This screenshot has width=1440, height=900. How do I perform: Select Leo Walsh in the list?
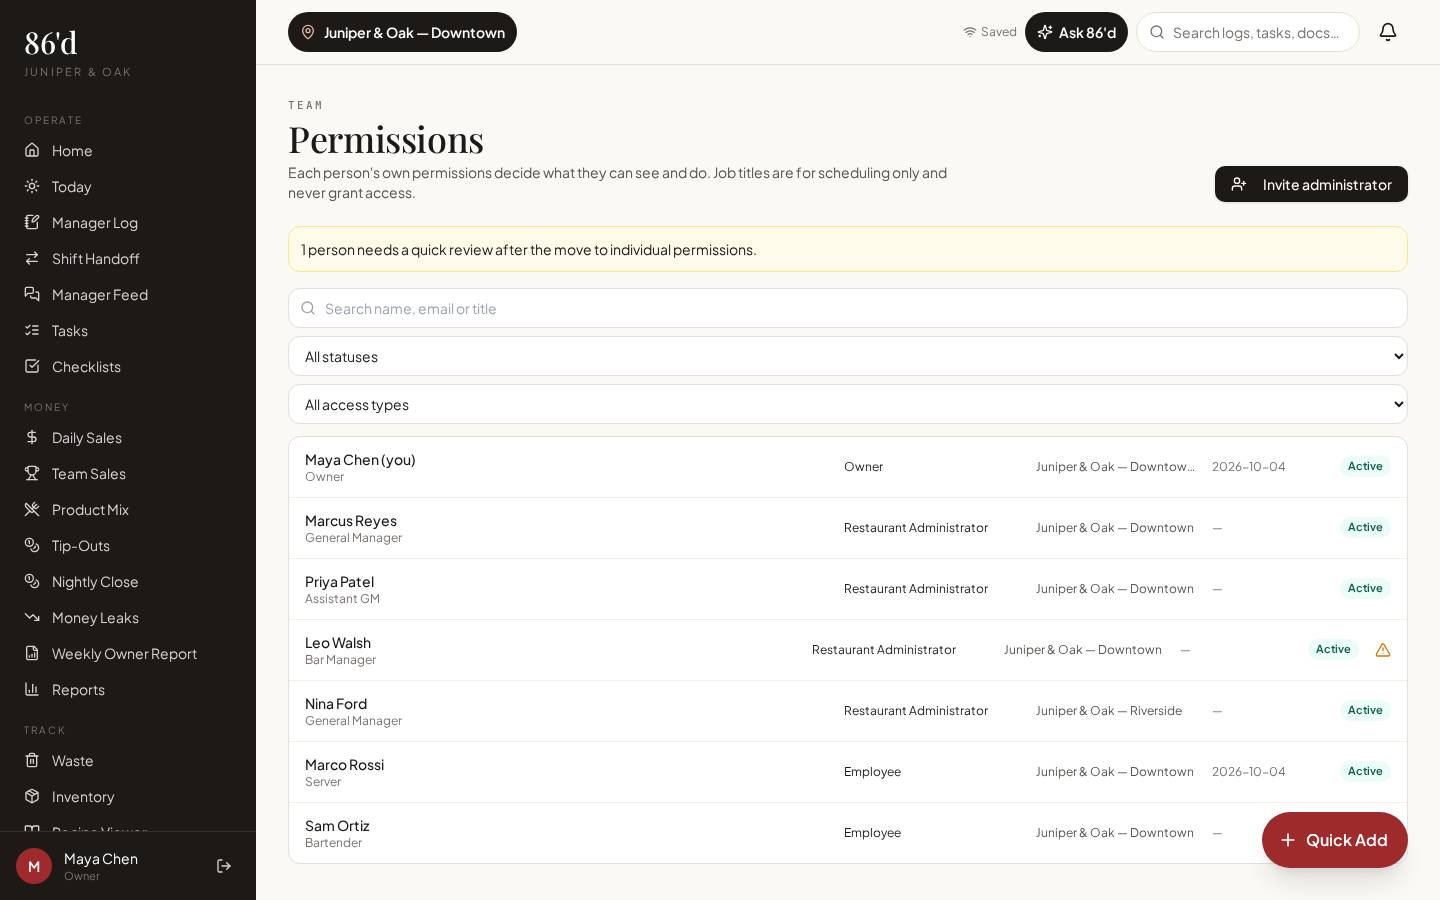[848, 650]
